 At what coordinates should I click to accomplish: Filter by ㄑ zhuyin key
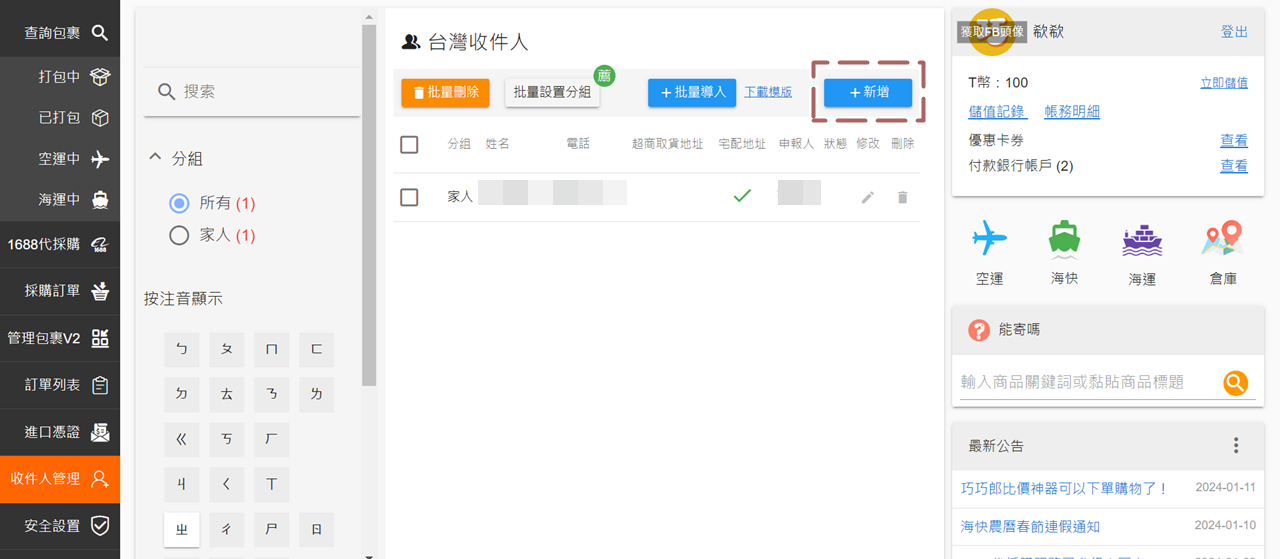tap(227, 485)
